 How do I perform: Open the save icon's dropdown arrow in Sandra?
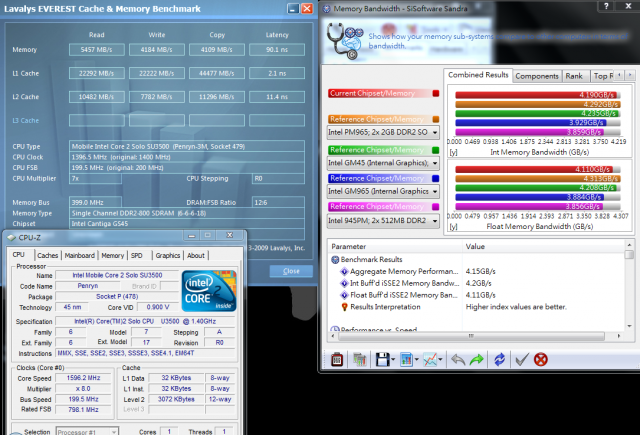tap(393, 360)
